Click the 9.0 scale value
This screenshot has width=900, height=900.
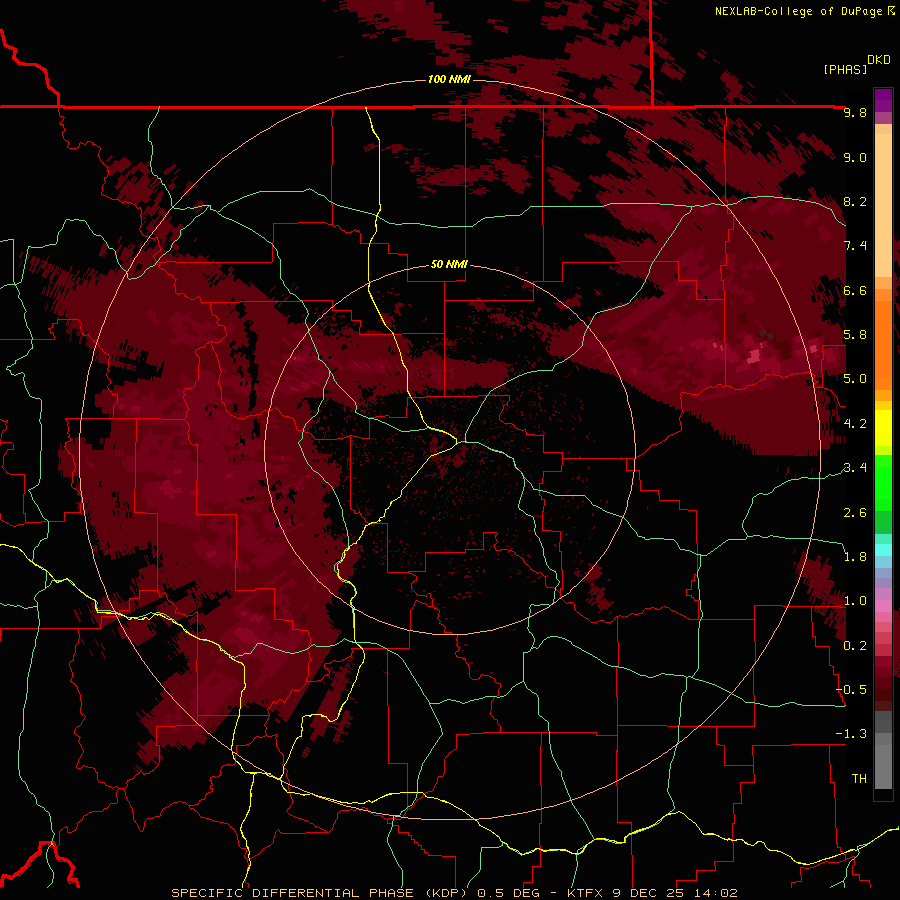855,157
